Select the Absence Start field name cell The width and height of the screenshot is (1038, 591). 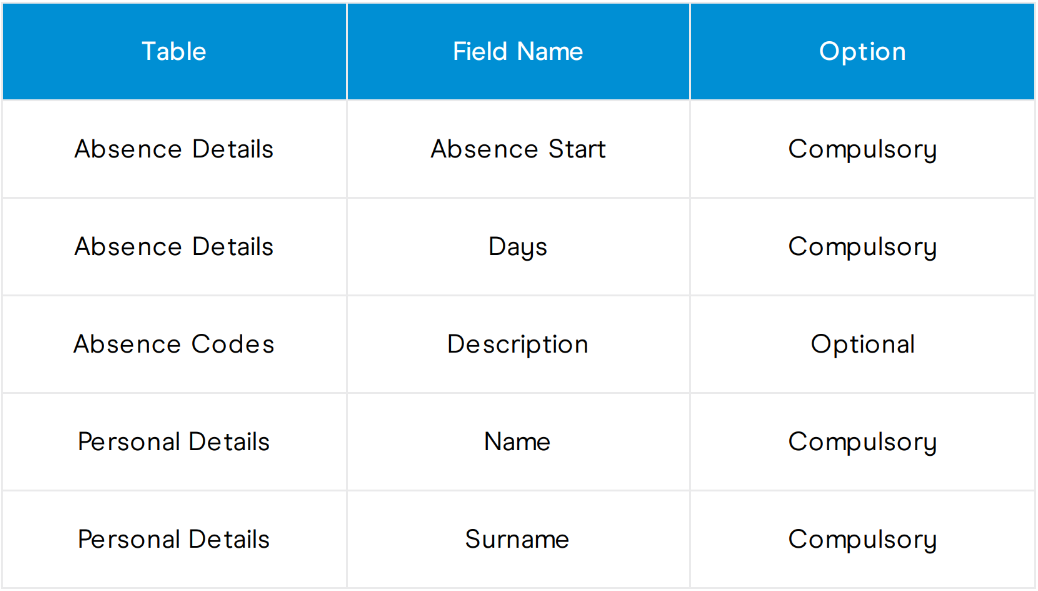pyautogui.click(x=518, y=149)
